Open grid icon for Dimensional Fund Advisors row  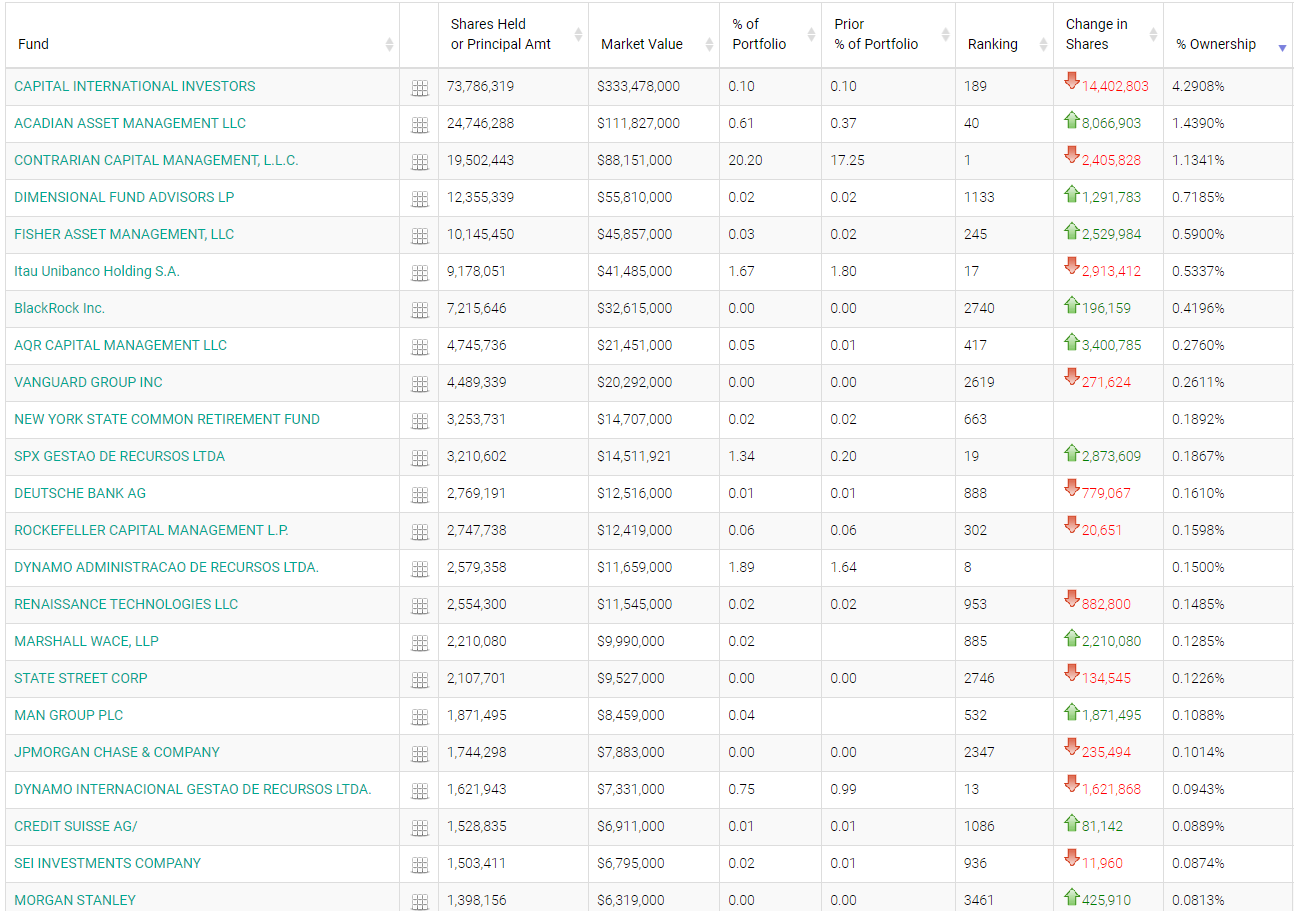420,199
